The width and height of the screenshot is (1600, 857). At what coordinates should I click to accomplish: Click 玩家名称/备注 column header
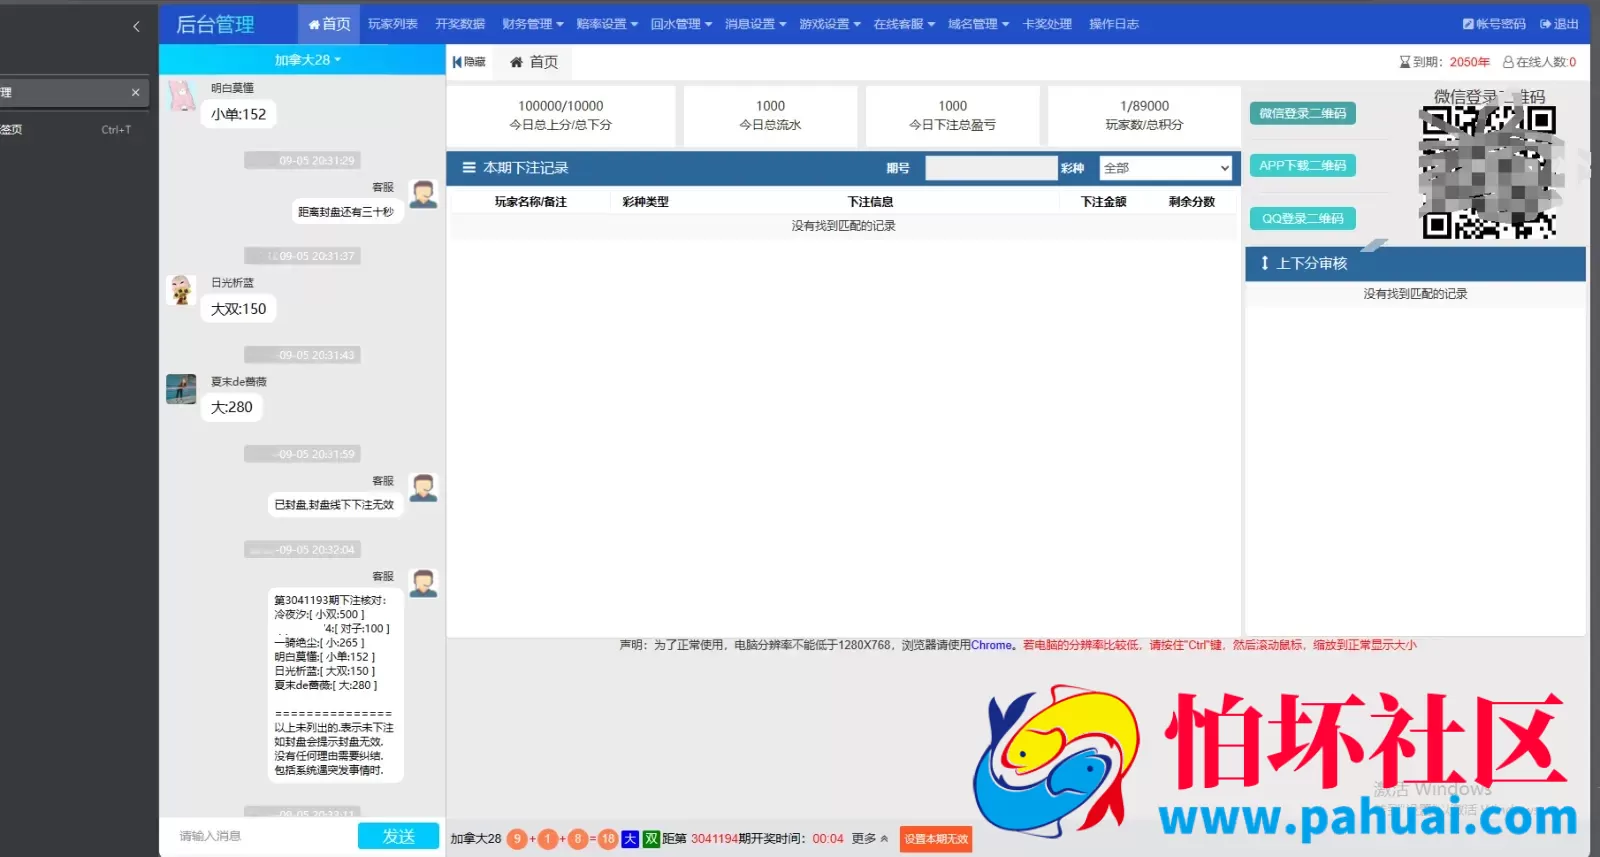(x=530, y=202)
